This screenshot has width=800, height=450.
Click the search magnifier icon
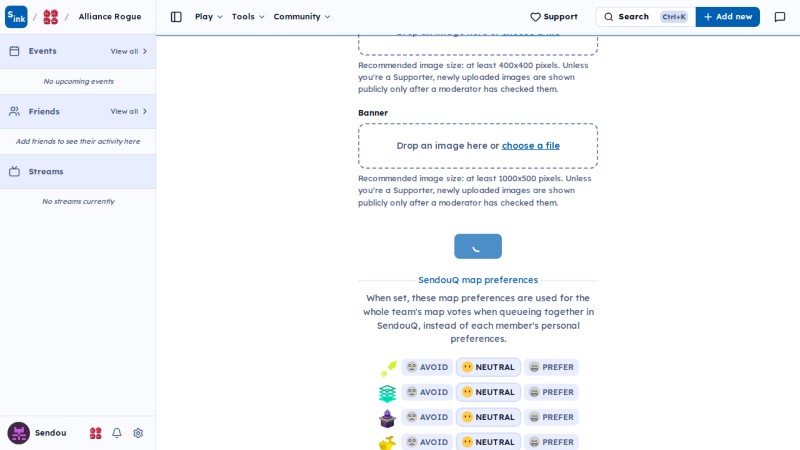[x=609, y=17]
